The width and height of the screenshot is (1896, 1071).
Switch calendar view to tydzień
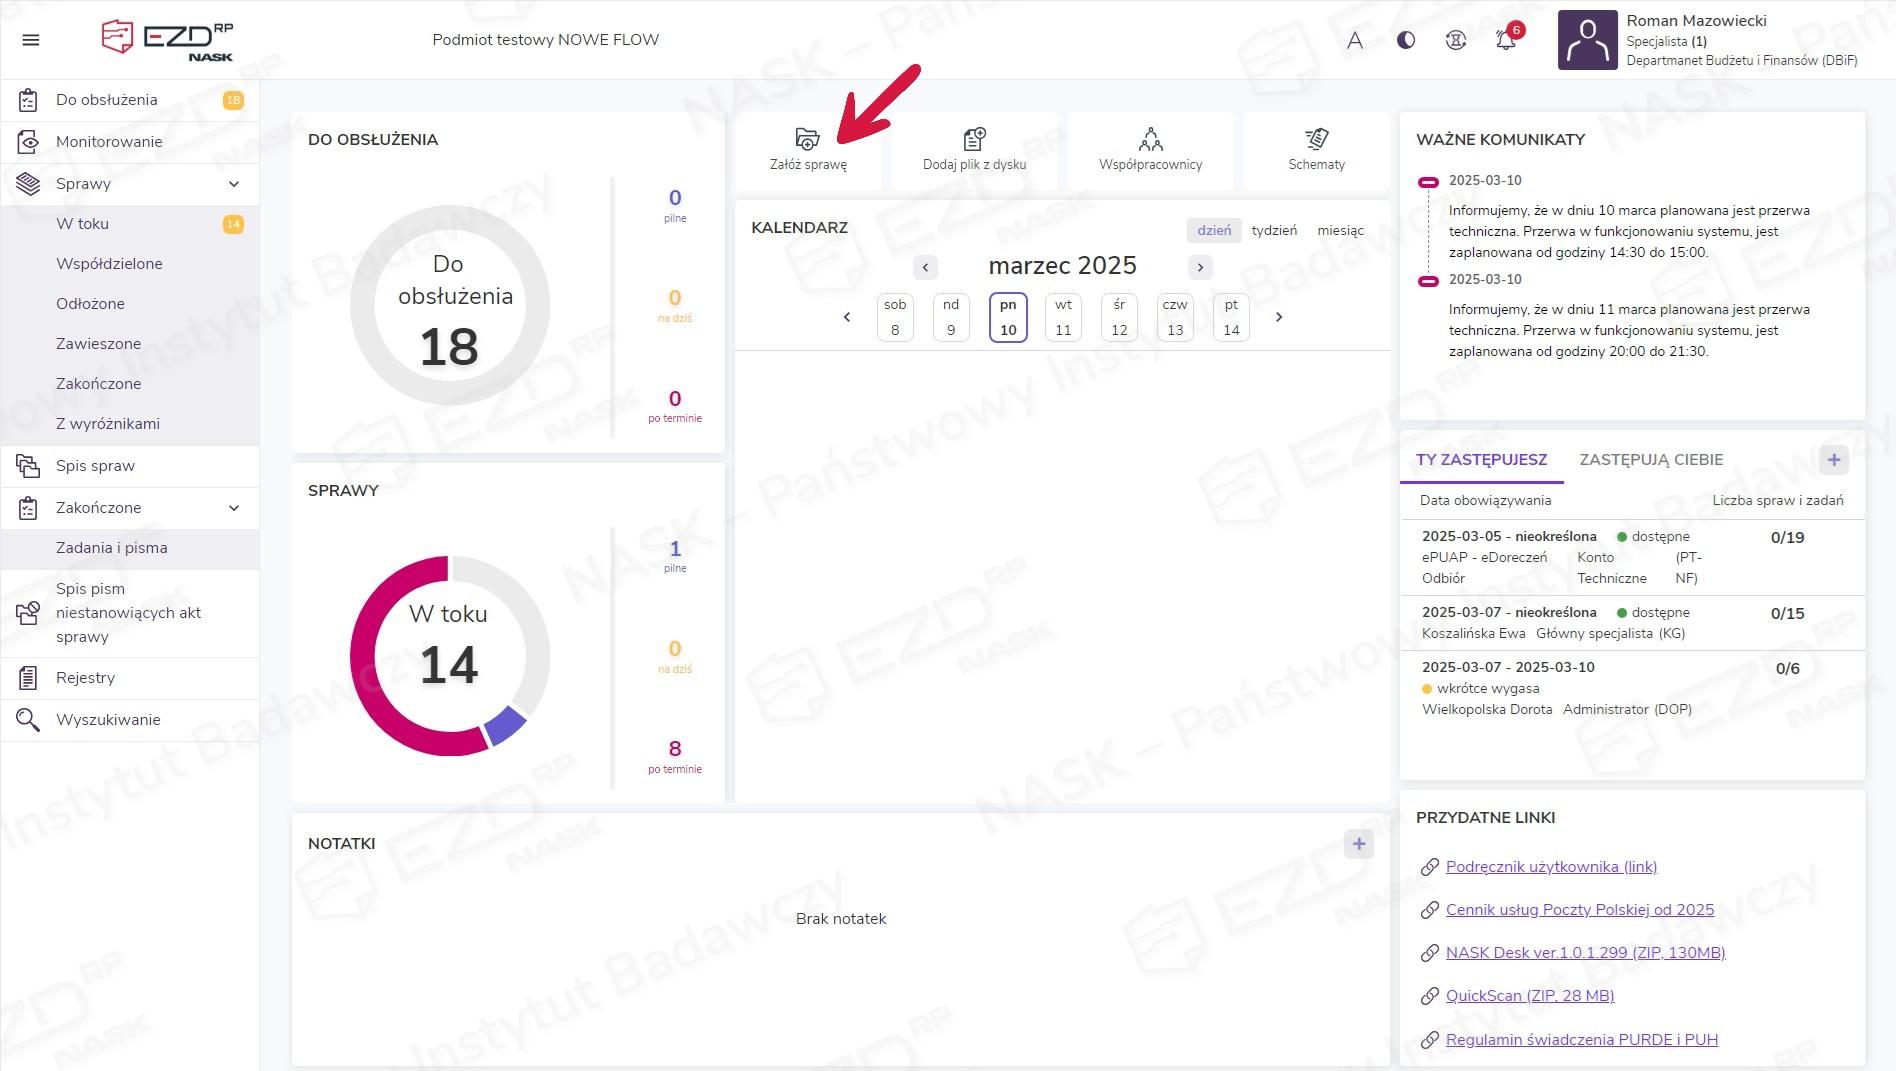[x=1274, y=230]
